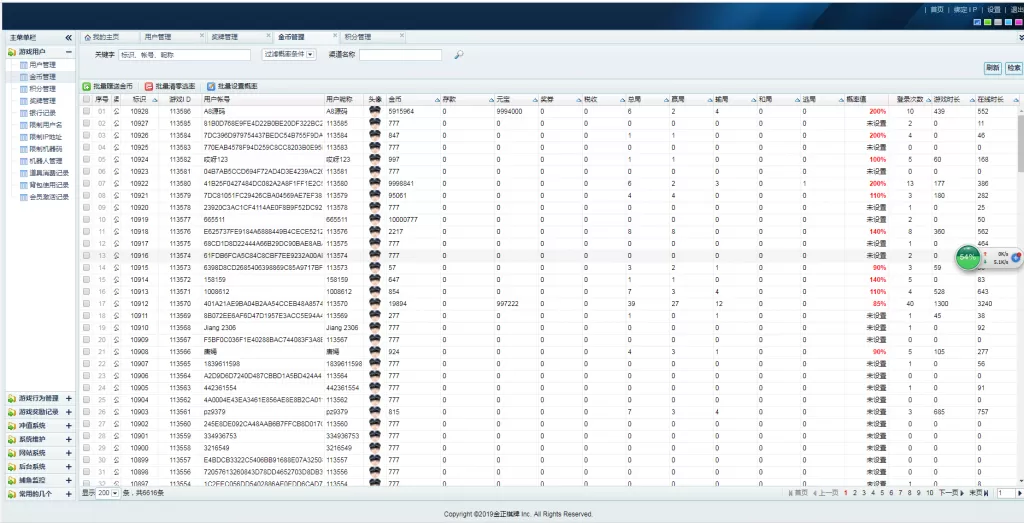Check the checkbox for row 05
This screenshot has width=1024, height=523.
86,159
